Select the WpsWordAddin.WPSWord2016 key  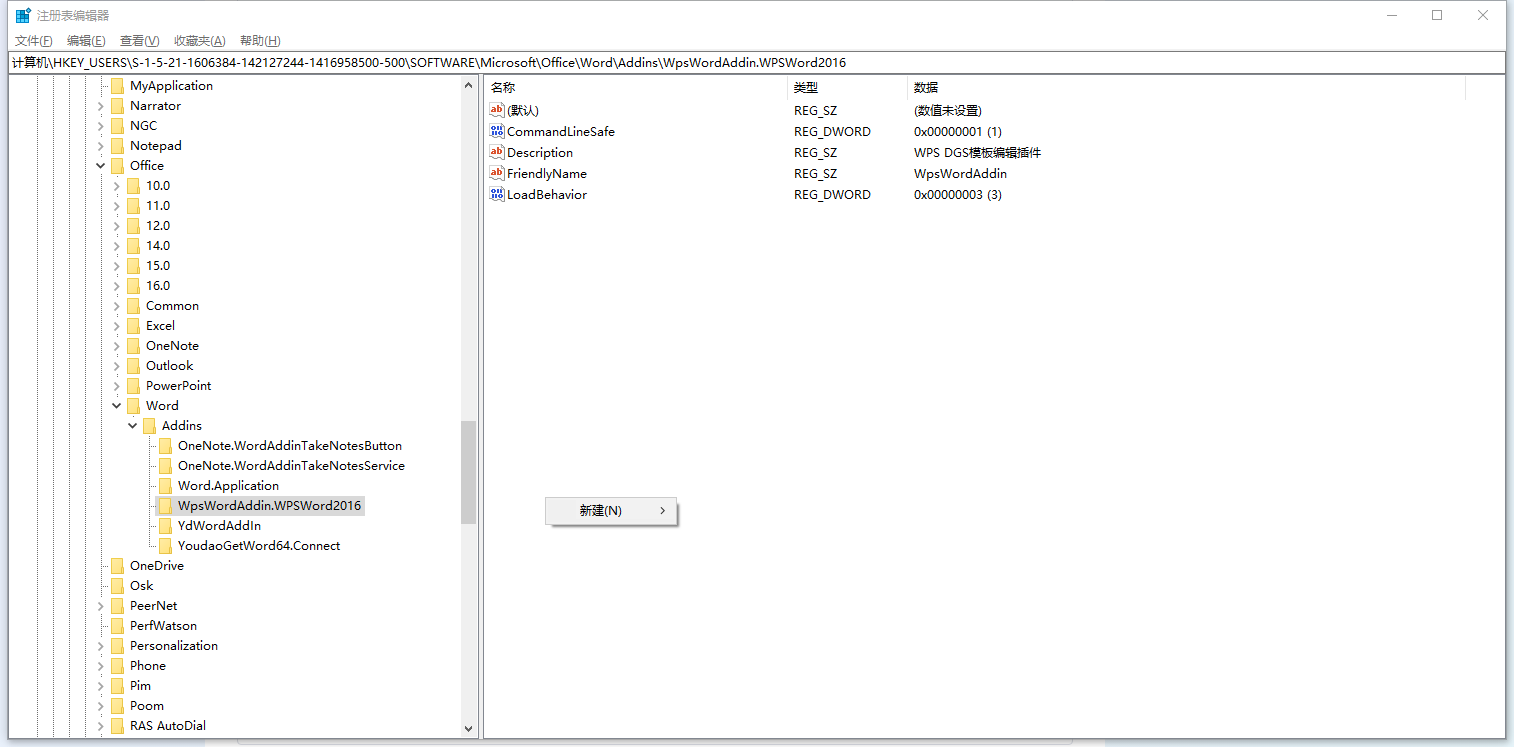[269, 506]
